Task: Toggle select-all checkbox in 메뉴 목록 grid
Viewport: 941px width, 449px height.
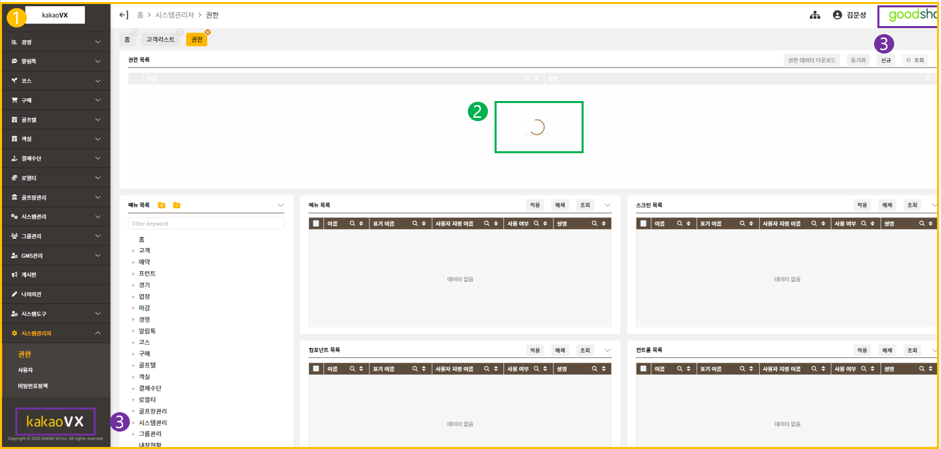Action: 316,224
